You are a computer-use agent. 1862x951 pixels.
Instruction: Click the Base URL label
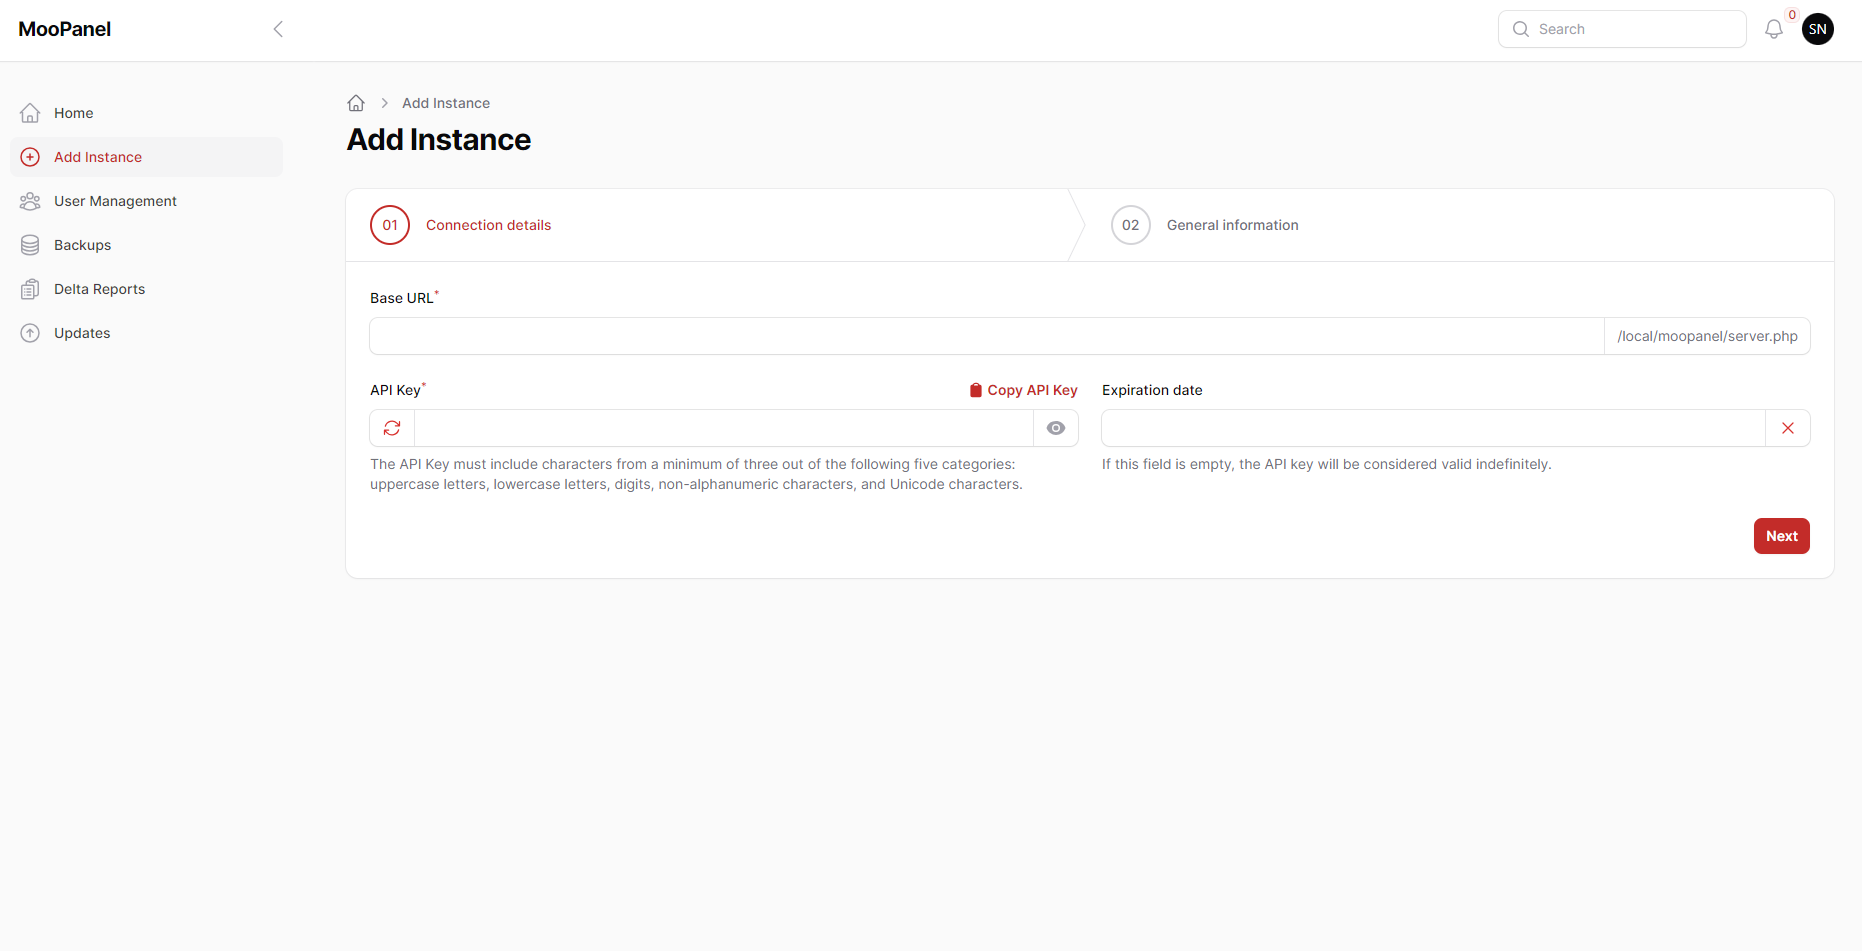pos(402,298)
